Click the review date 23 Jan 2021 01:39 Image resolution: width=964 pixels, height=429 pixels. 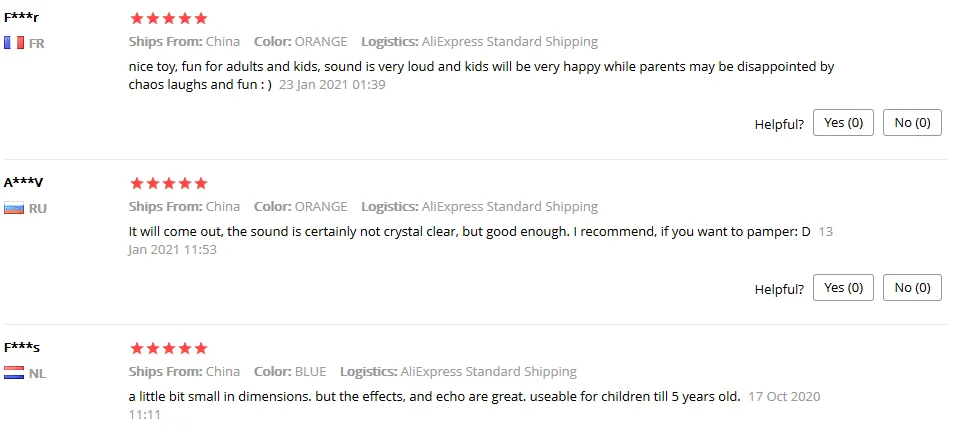click(333, 85)
